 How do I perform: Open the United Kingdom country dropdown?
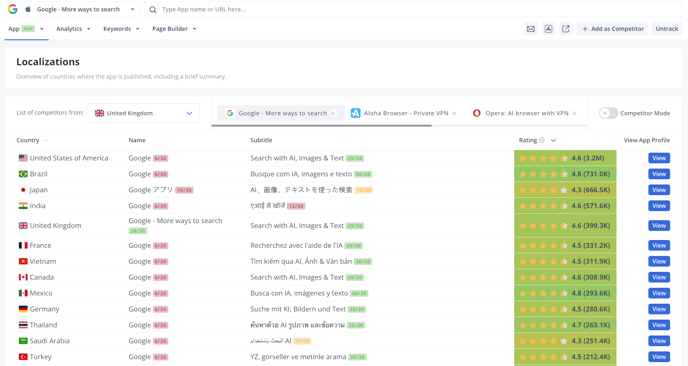(143, 113)
